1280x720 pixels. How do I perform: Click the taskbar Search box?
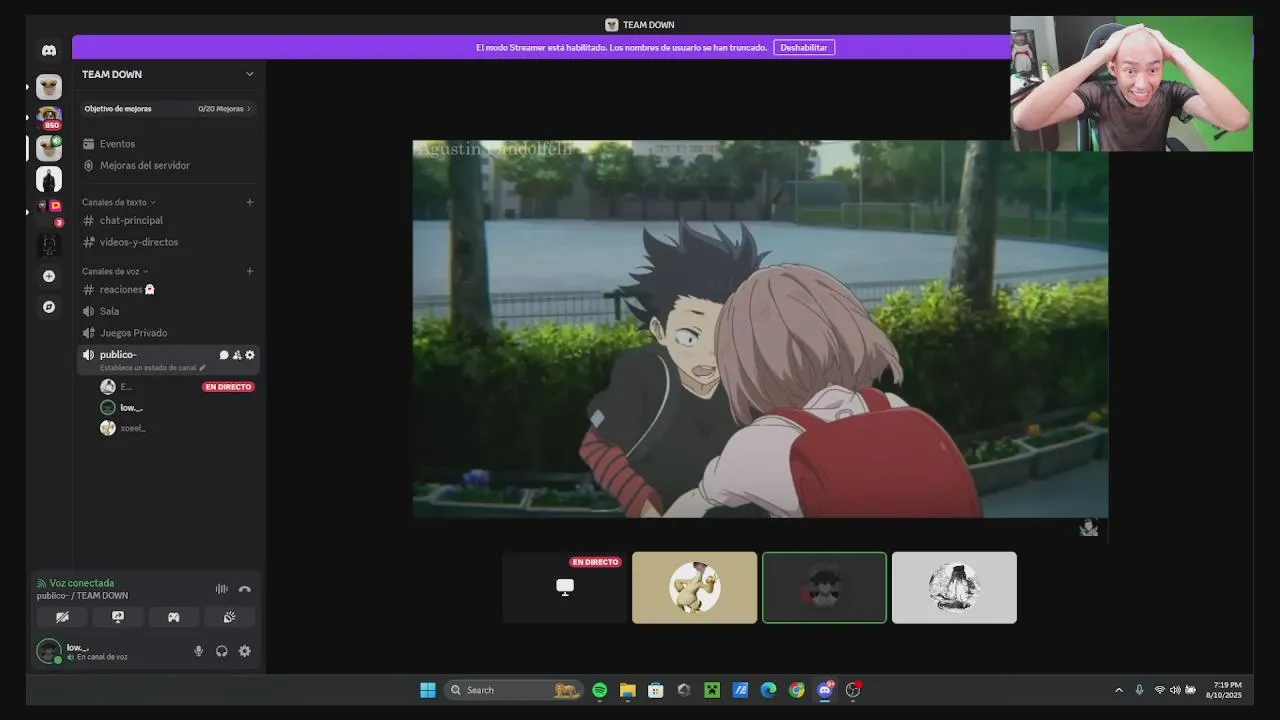click(512, 690)
